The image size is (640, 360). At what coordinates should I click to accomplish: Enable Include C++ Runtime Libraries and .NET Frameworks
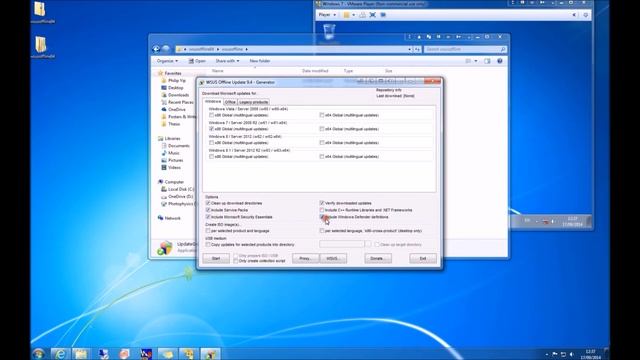(x=322, y=210)
